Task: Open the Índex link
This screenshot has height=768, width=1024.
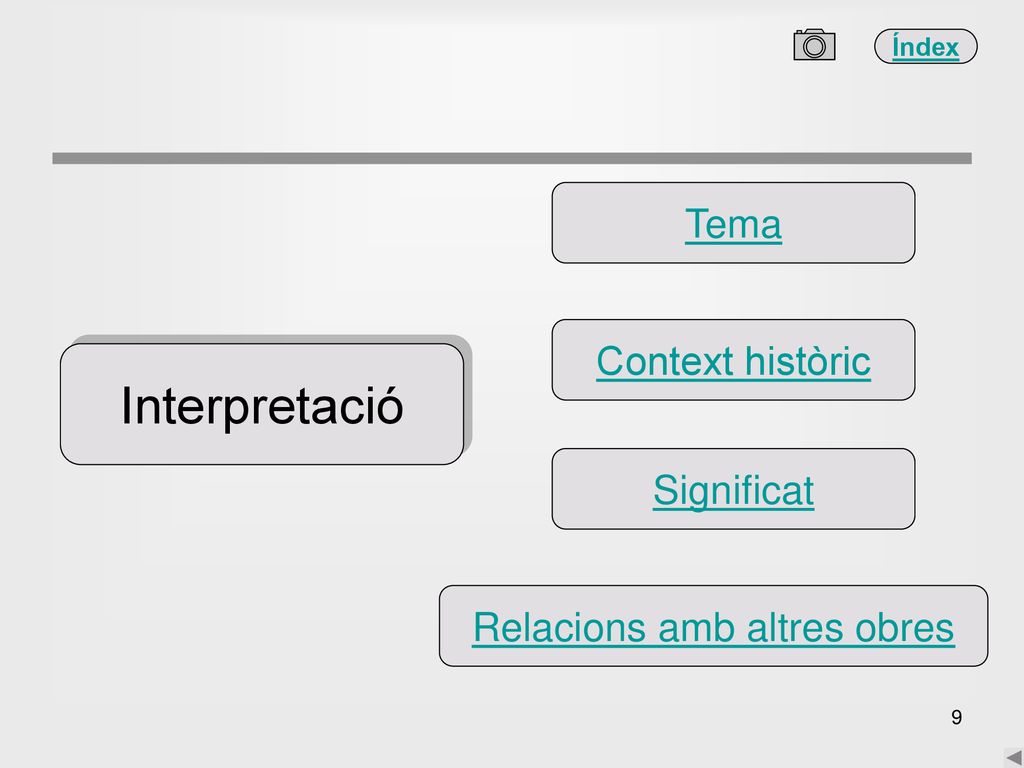Action: (925, 47)
